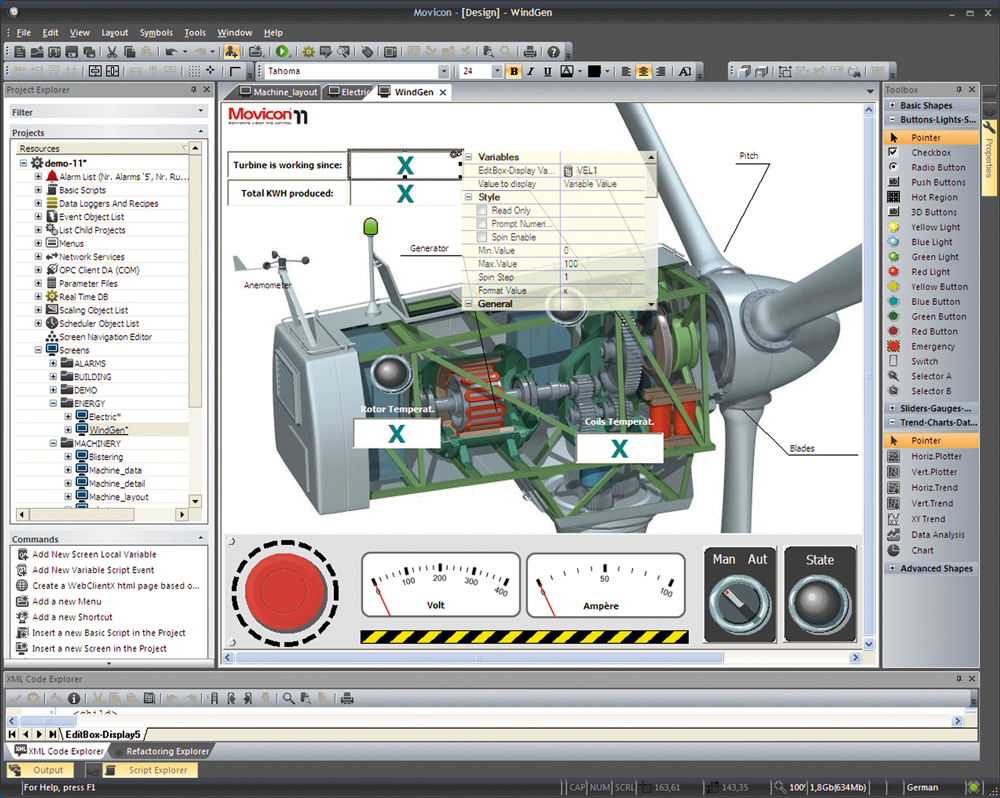Toggle Italic text formatting

530,71
